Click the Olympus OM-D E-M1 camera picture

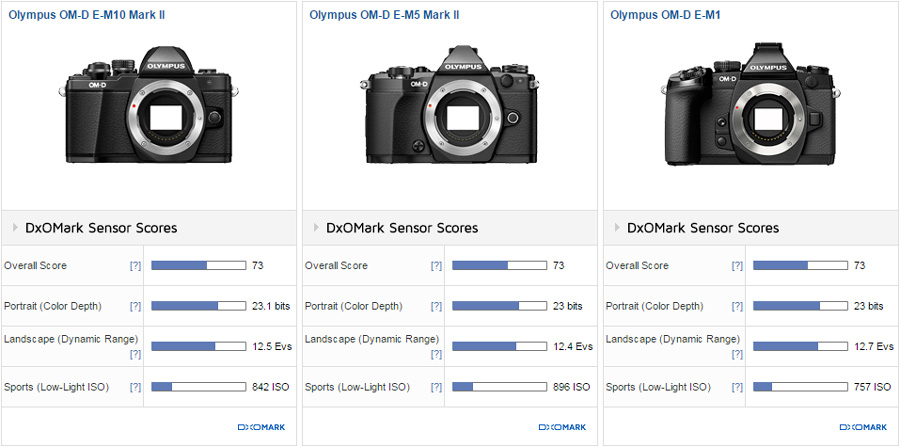(x=751, y=112)
